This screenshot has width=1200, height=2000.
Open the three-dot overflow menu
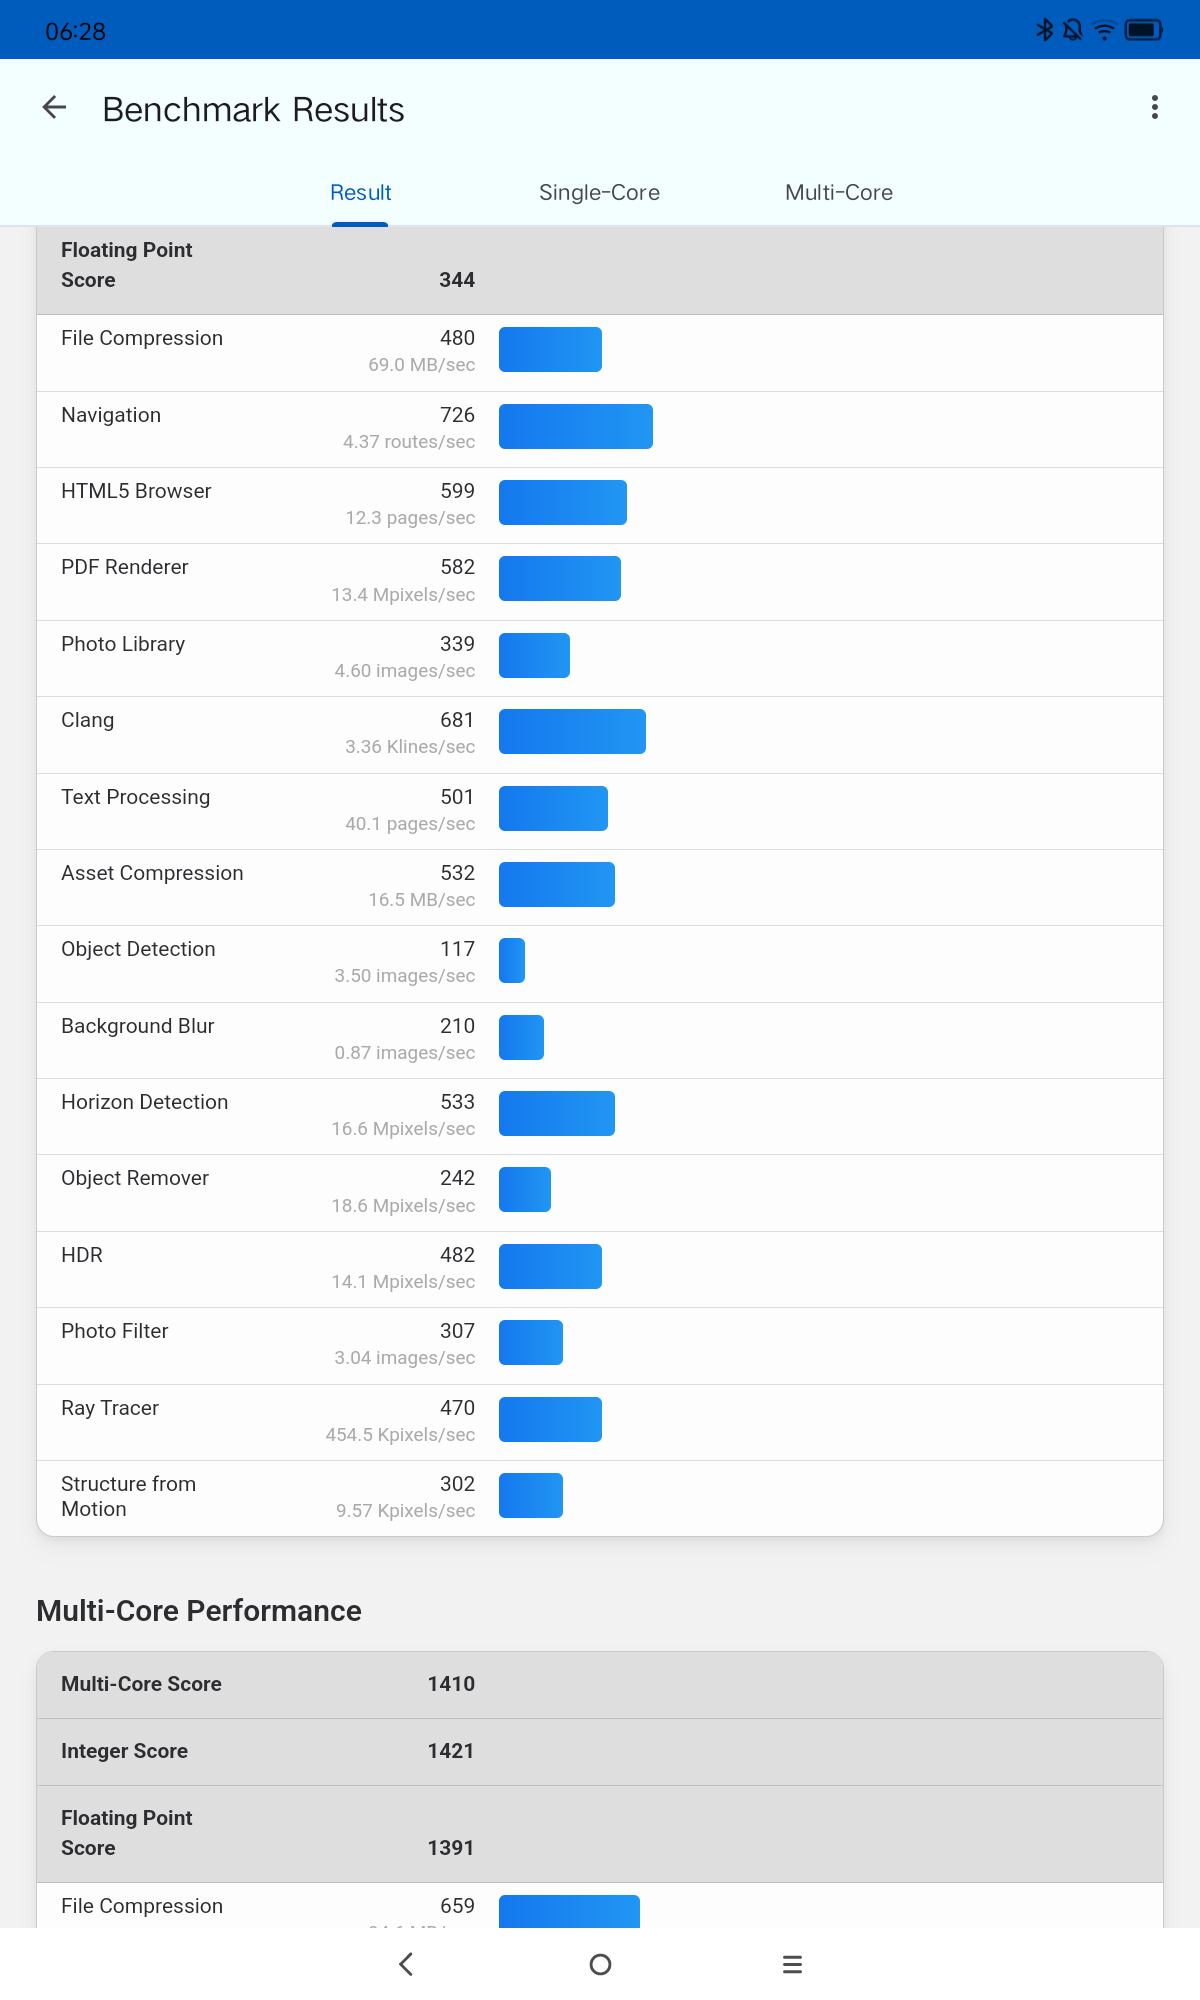pos(1155,108)
